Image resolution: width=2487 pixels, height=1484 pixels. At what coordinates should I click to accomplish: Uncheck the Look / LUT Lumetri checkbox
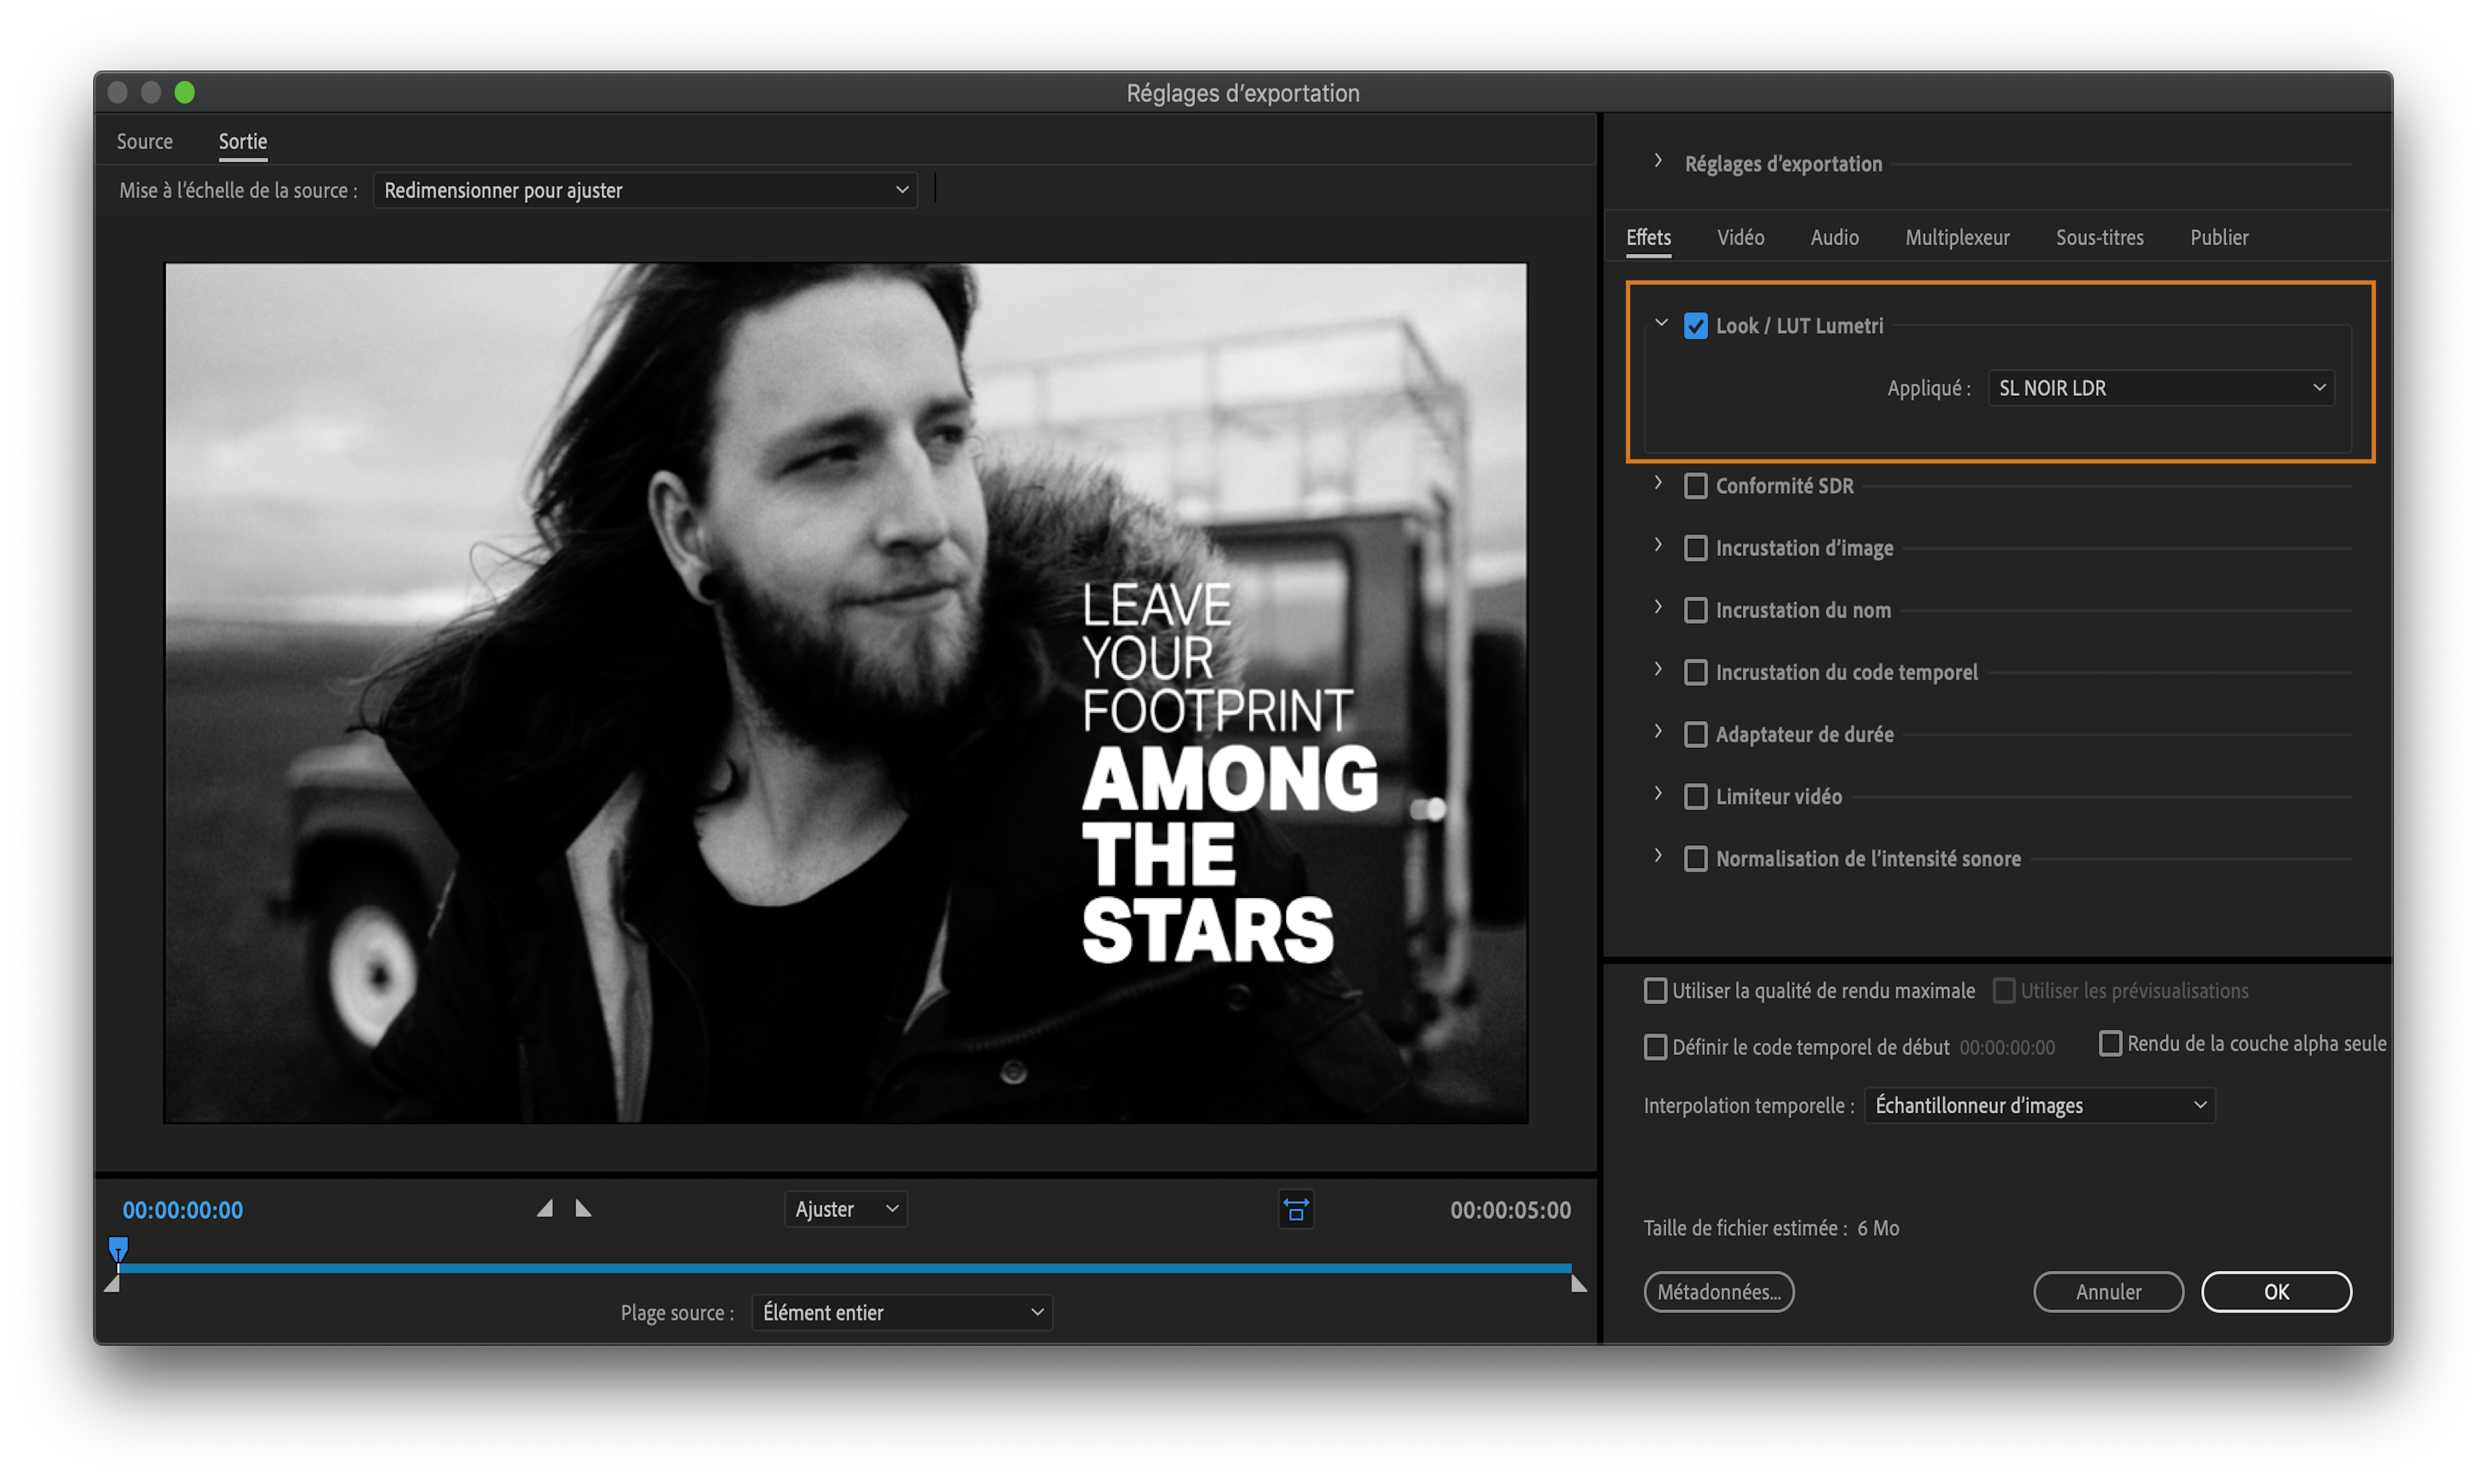pyautogui.click(x=1696, y=326)
